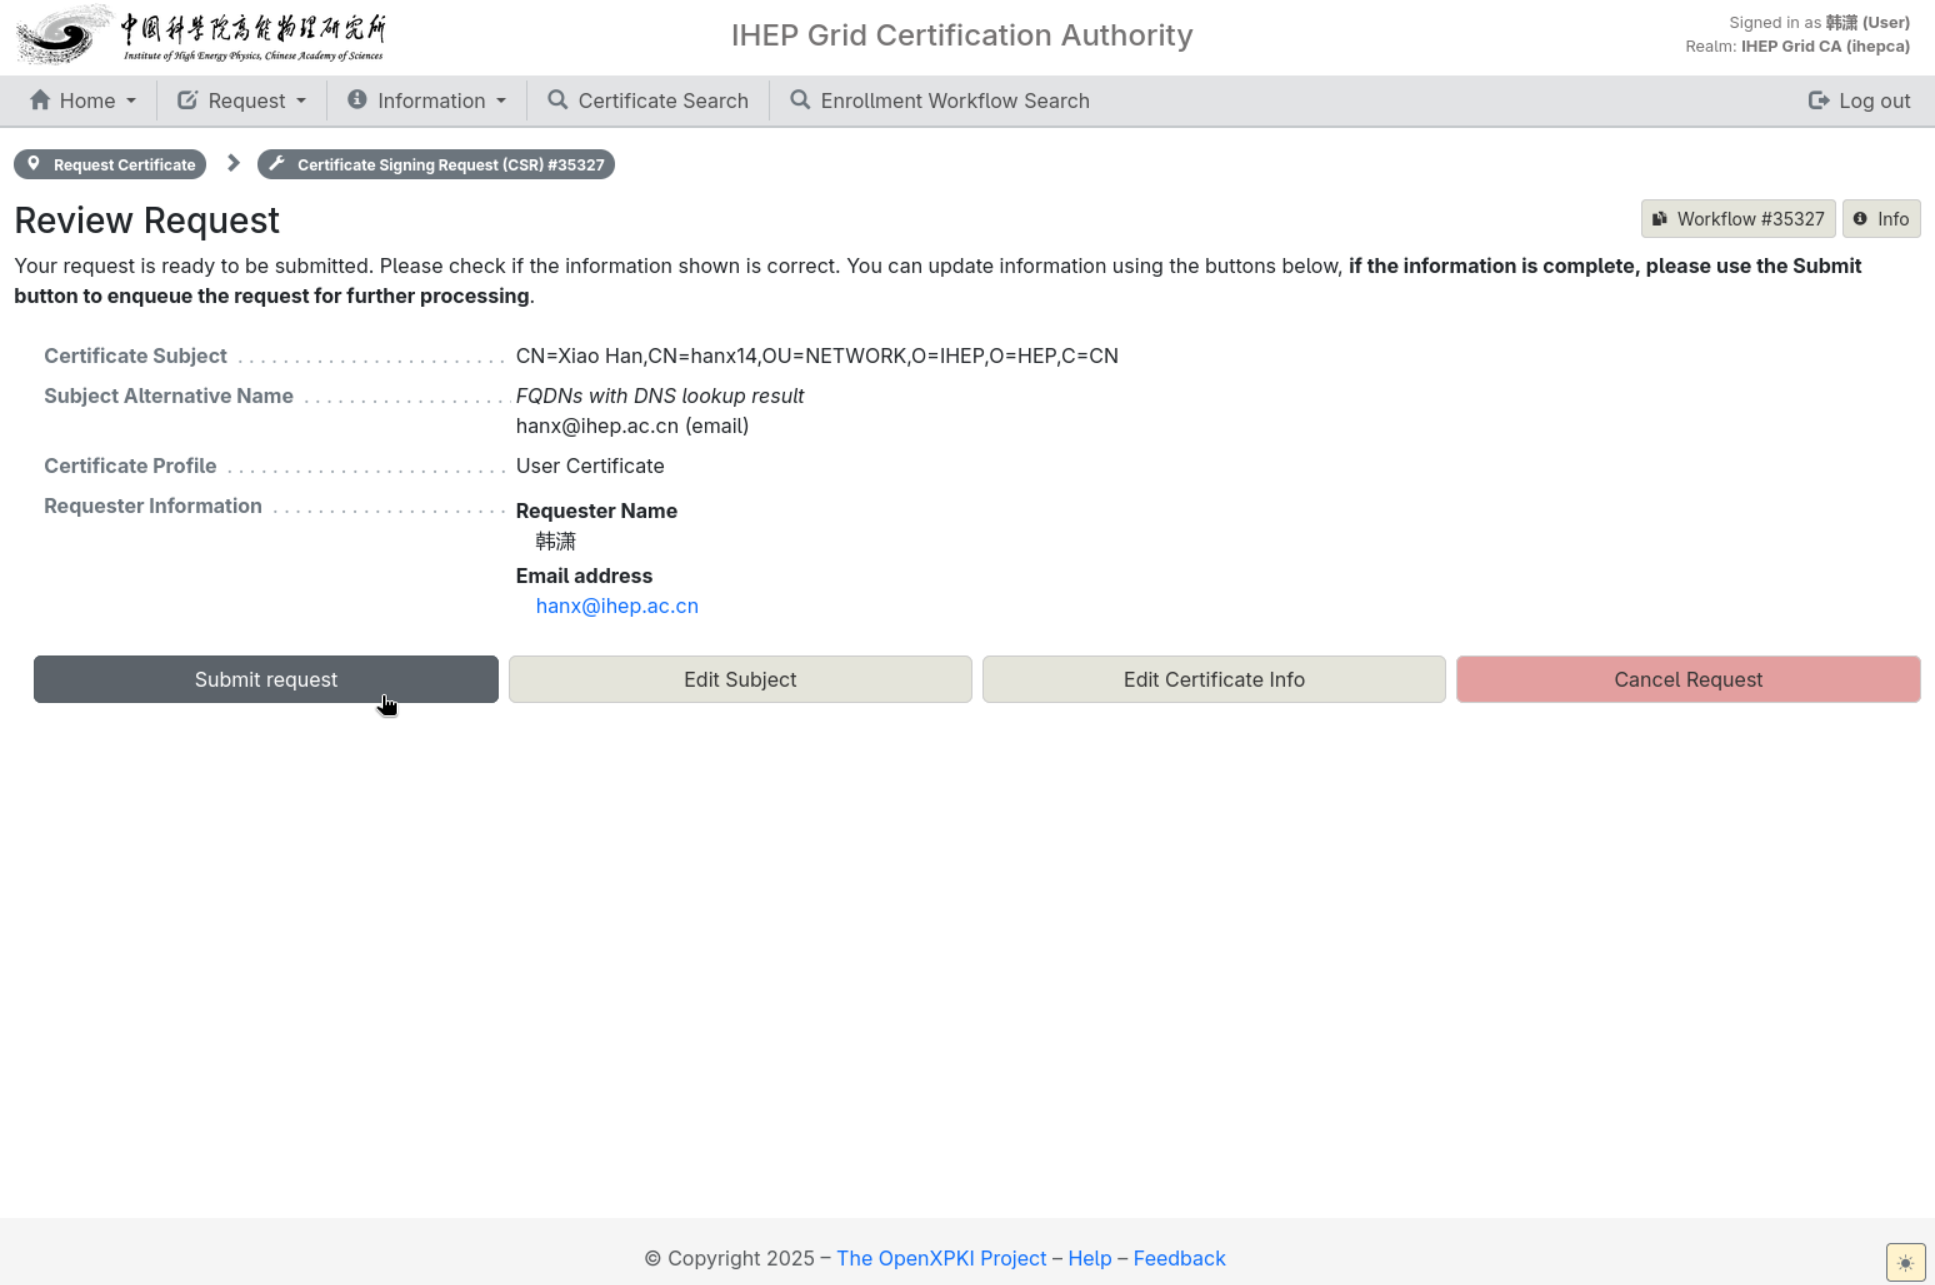Image resolution: width=1935 pixels, height=1285 pixels.
Task: Click the Review Request heading
Action: coord(147,220)
